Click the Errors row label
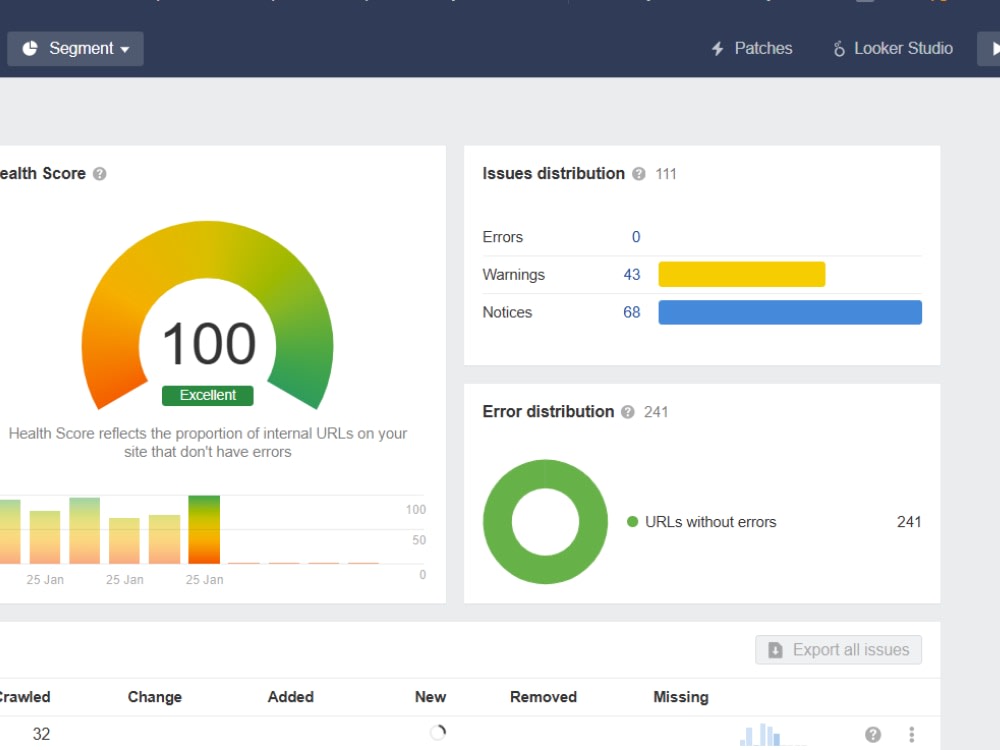The width and height of the screenshot is (1000, 750). point(503,237)
